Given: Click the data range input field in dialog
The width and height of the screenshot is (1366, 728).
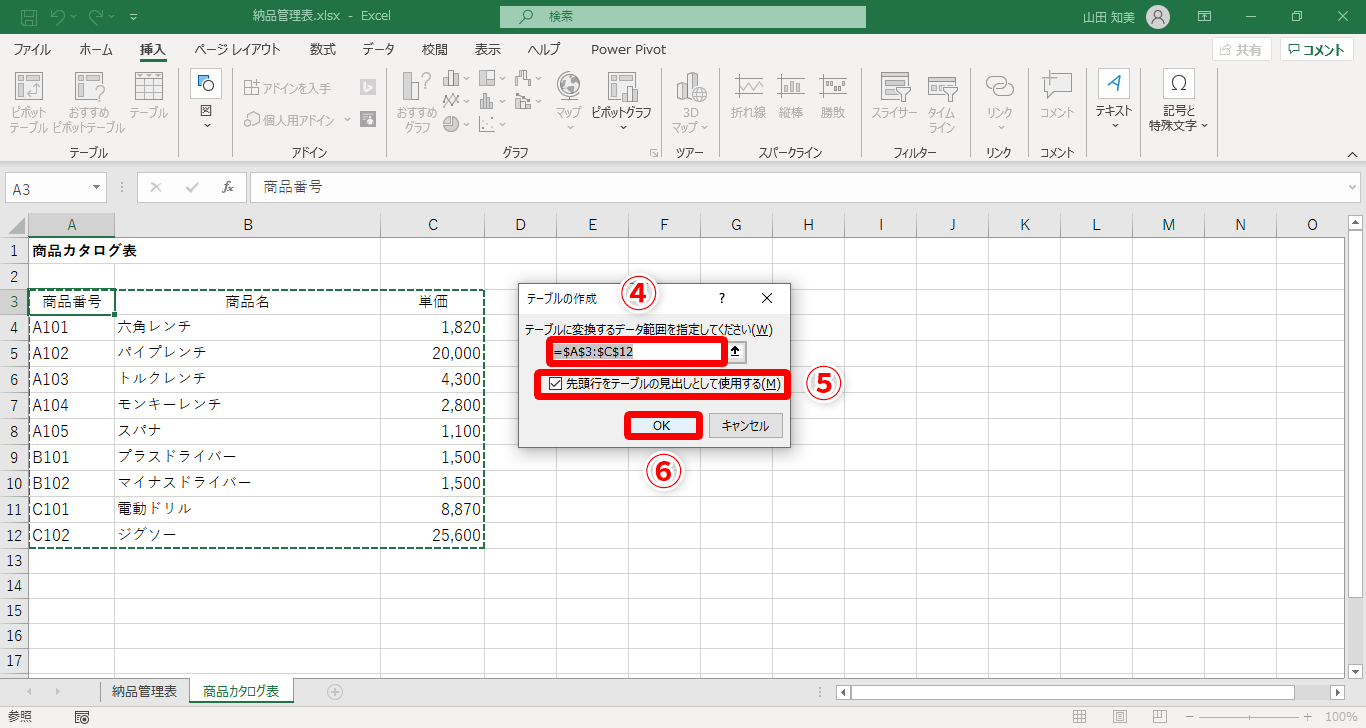Looking at the screenshot, I should pyautogui.click(x=637, y=352).
